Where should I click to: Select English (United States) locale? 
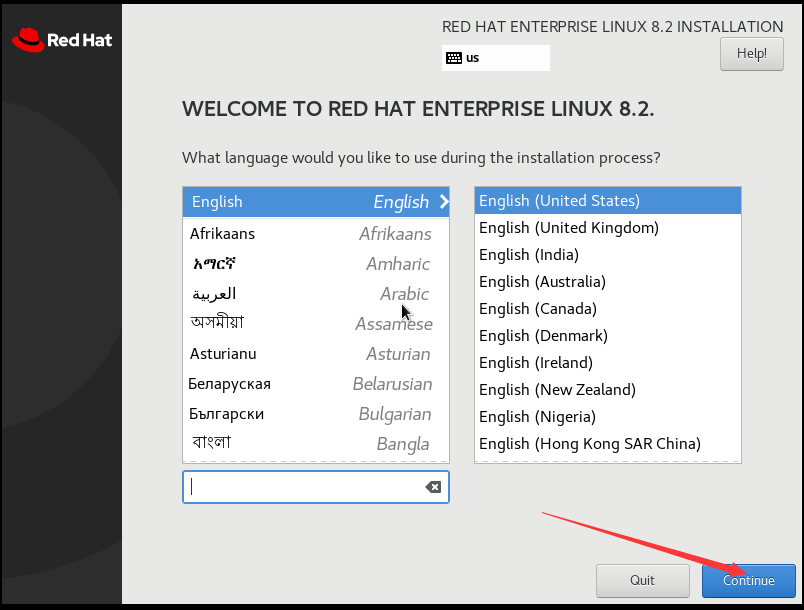[x=608, y=200]
